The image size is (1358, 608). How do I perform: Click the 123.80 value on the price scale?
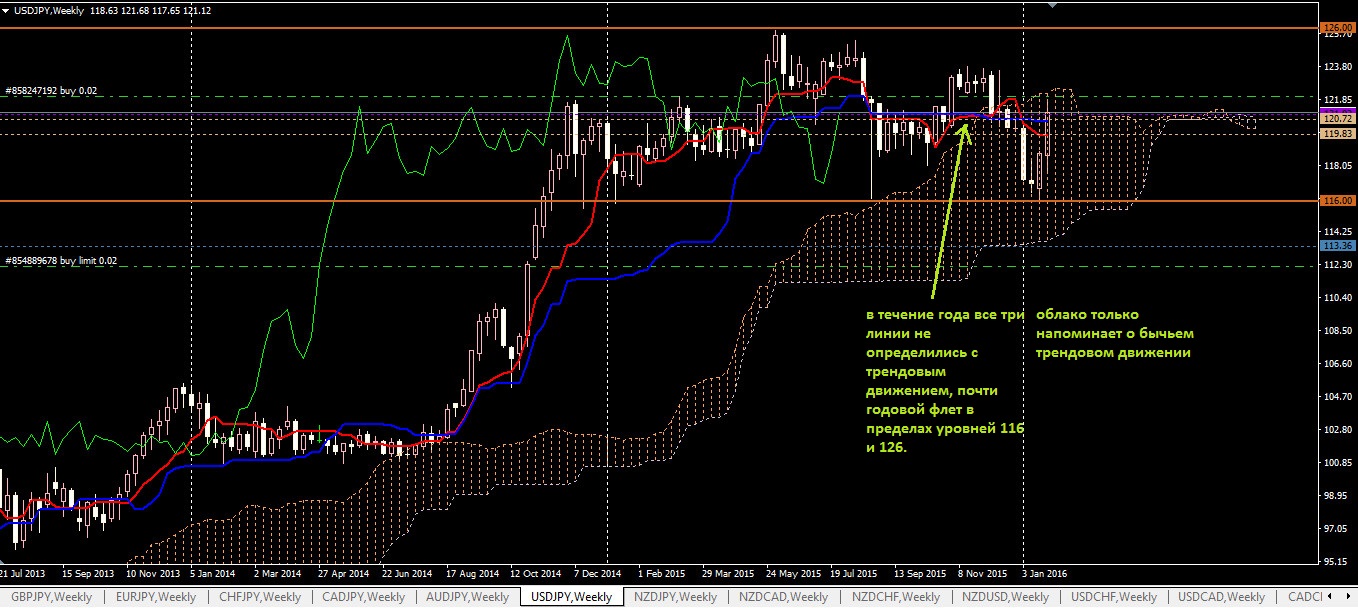tap(1337, 67)
